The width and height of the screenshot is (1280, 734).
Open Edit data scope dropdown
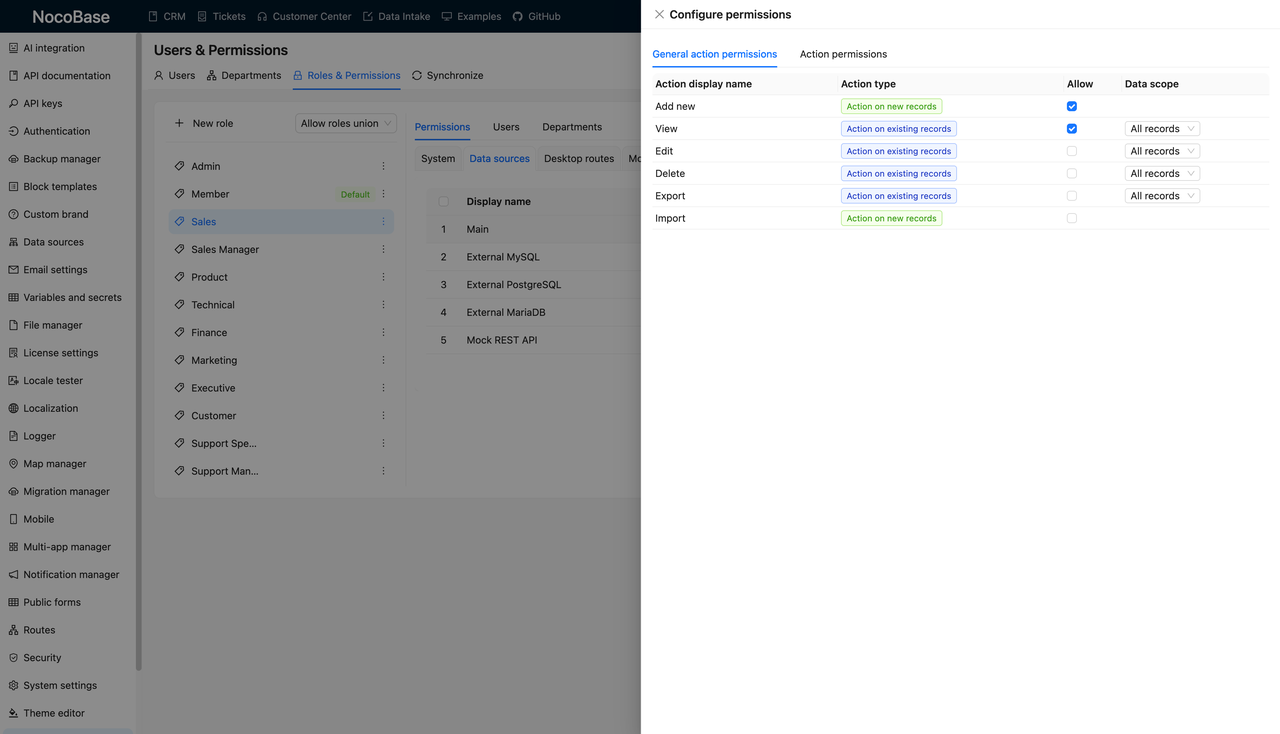coord(1162,151)
